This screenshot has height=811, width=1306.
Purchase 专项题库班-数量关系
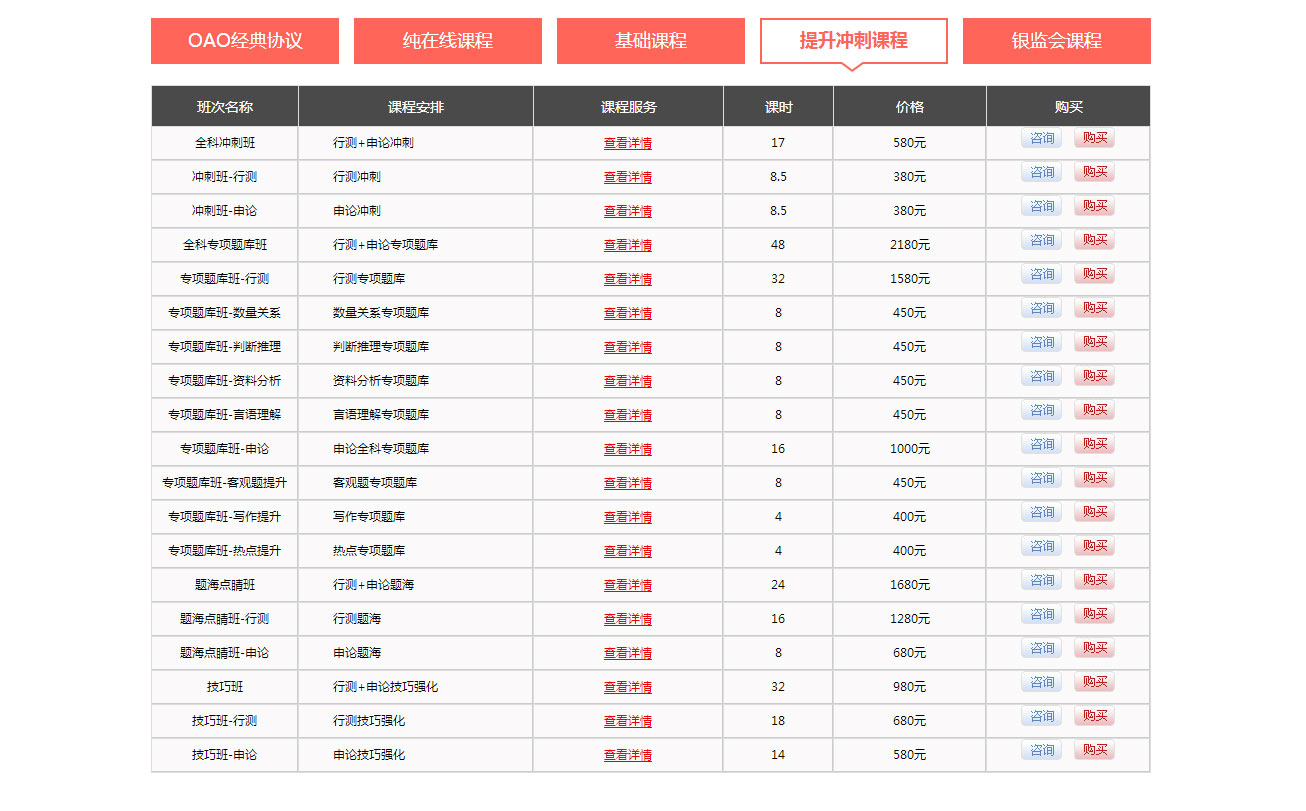(x=1095, y=308)
